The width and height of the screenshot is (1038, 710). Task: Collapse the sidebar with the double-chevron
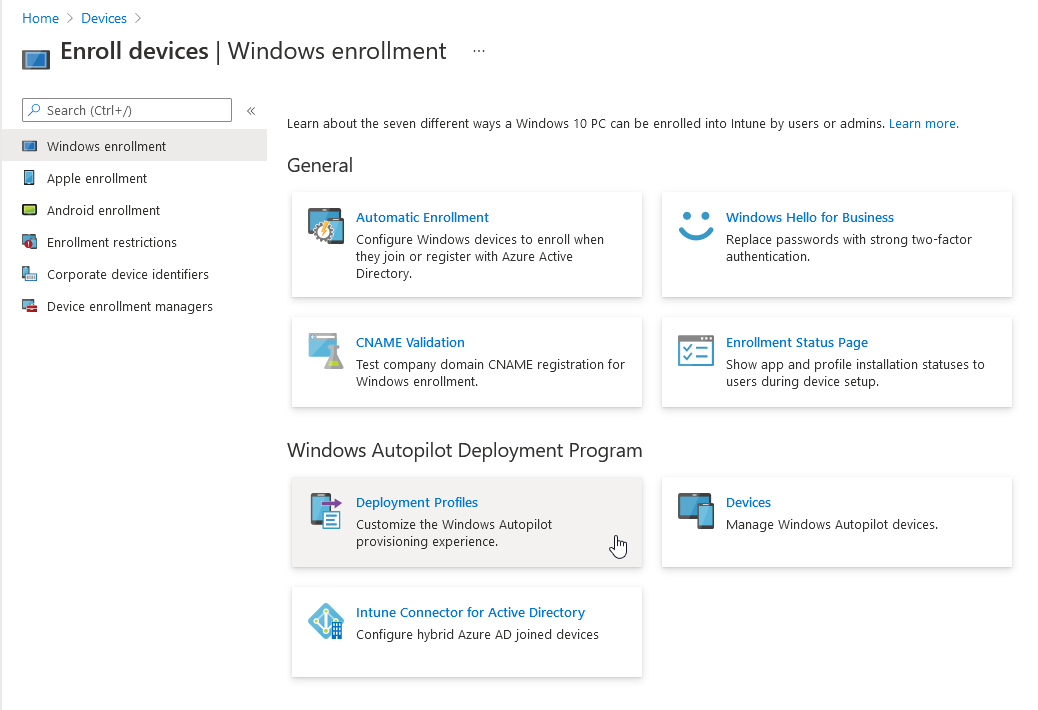coord(251,111)
